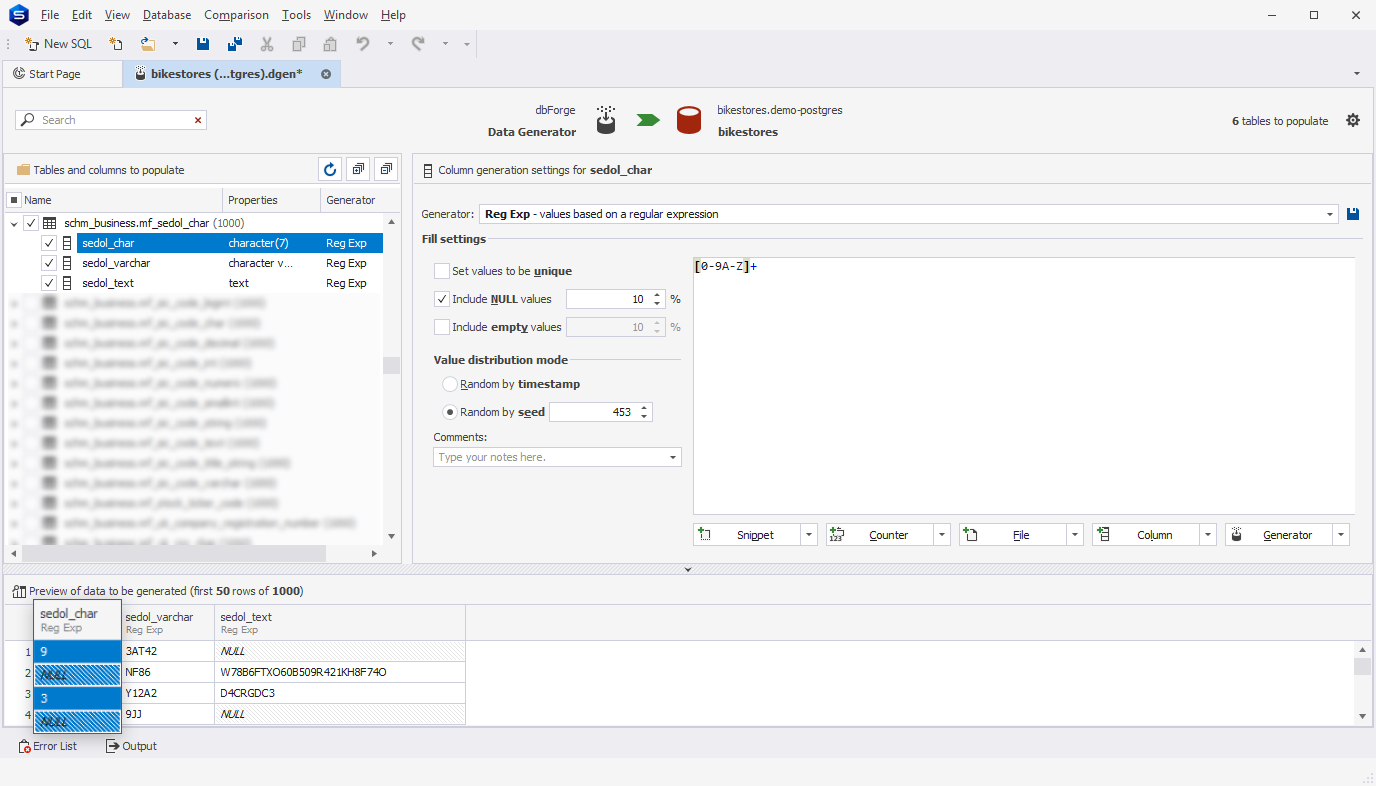Click into the Search tables field
This screenshot has height=786, width=1376.
click(x=110, y=120)
